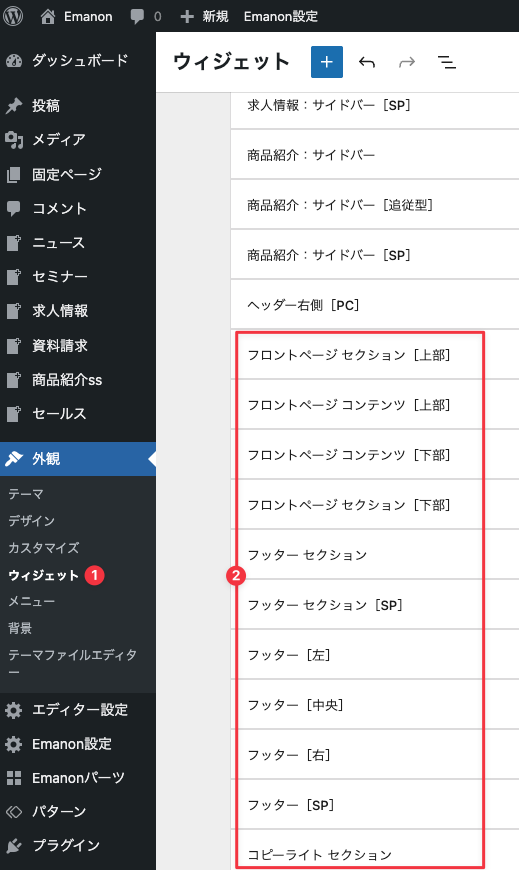This screenshot has width=519, height=870.
Task: Open Emanon設定 in the top admin bar
Action: pos(281,17)
